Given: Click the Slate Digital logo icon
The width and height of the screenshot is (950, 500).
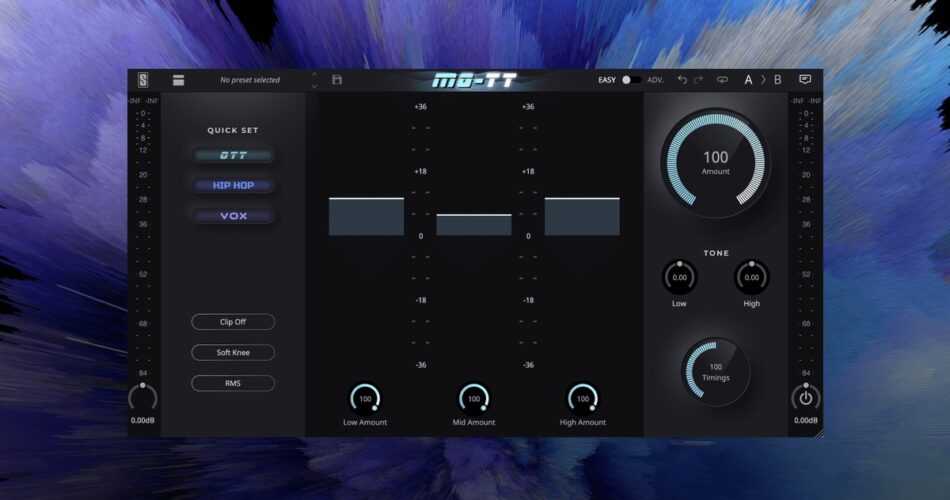Looking at the screenshot, I should click(143, 80).
